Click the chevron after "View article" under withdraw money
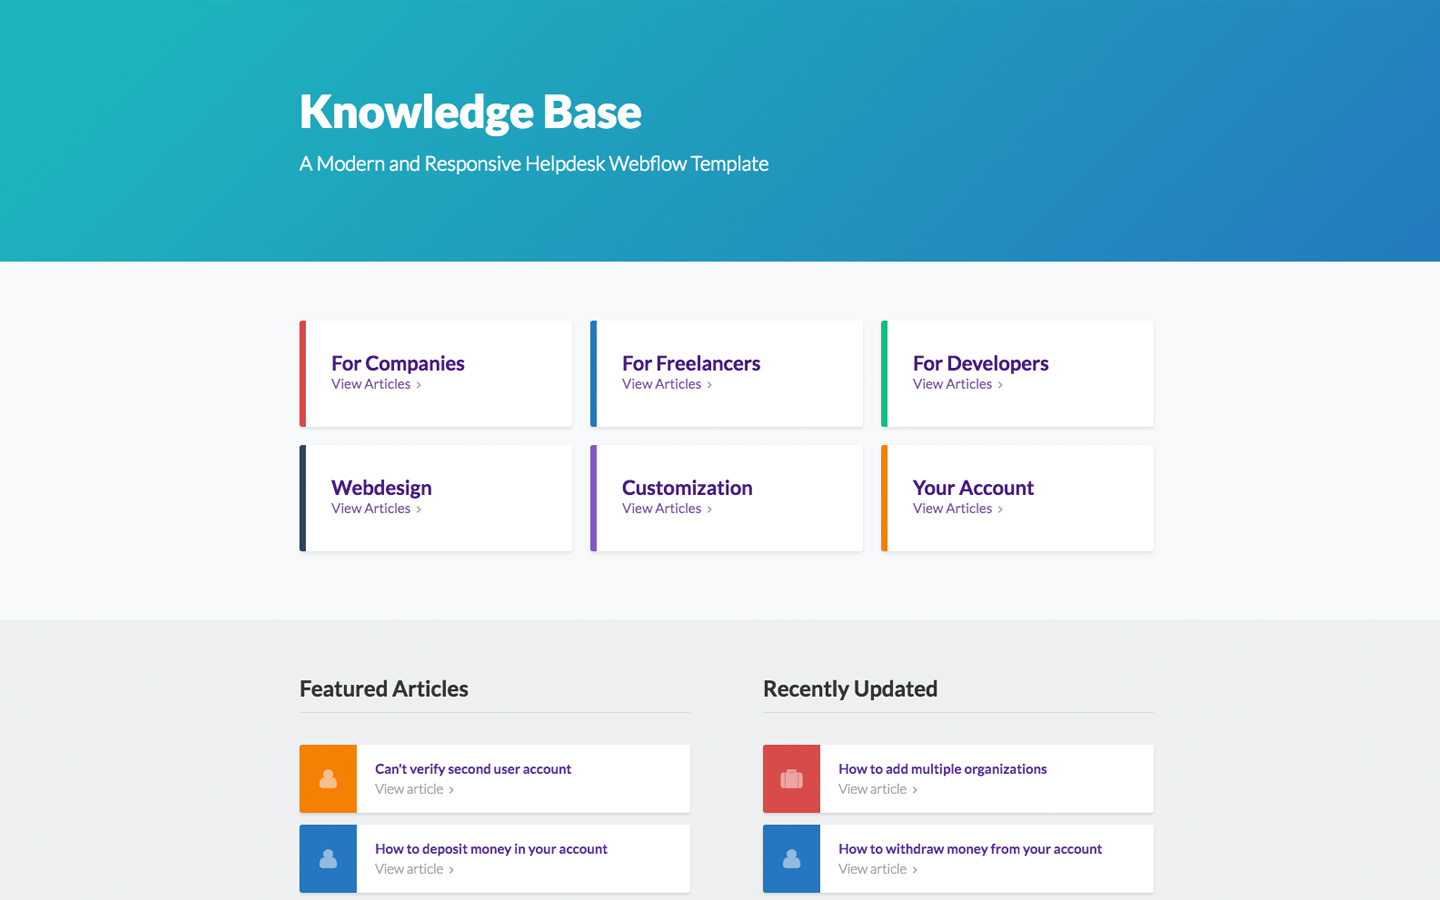This screenshot has width=1440, height=900. point(915,869)
